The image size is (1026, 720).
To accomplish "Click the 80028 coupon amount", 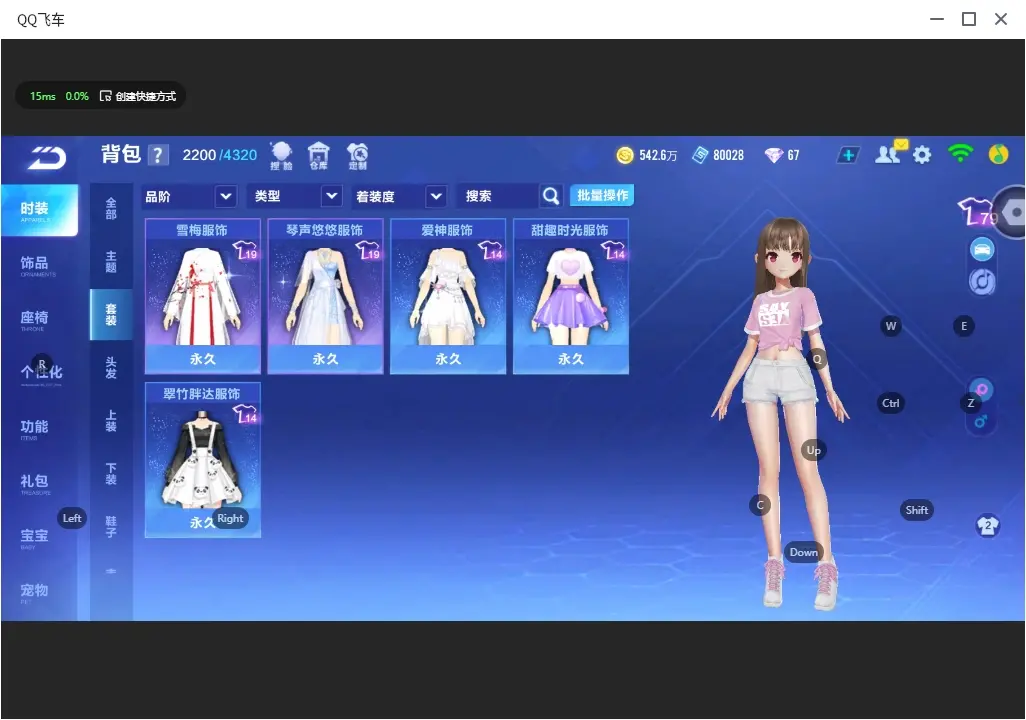I will (728, 155).
